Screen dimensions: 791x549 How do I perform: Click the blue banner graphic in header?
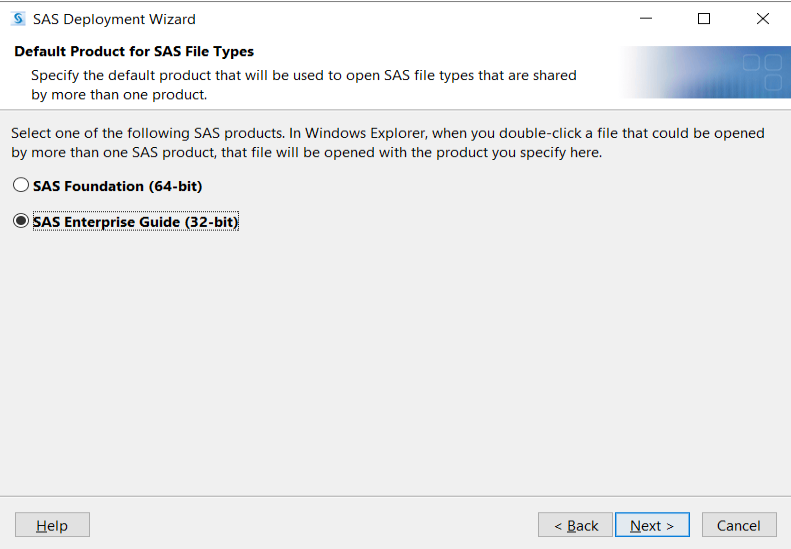coord(705,72)
